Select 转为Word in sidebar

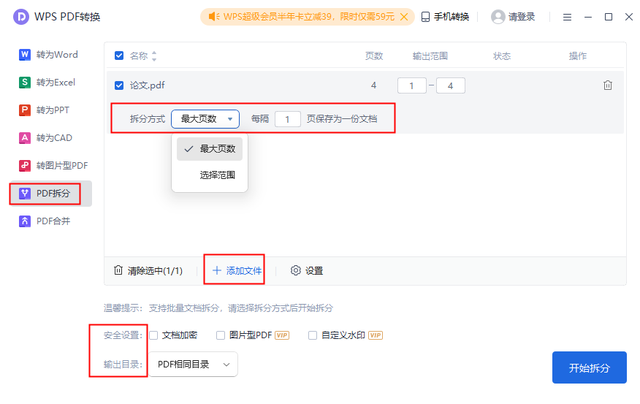(49, 55)
